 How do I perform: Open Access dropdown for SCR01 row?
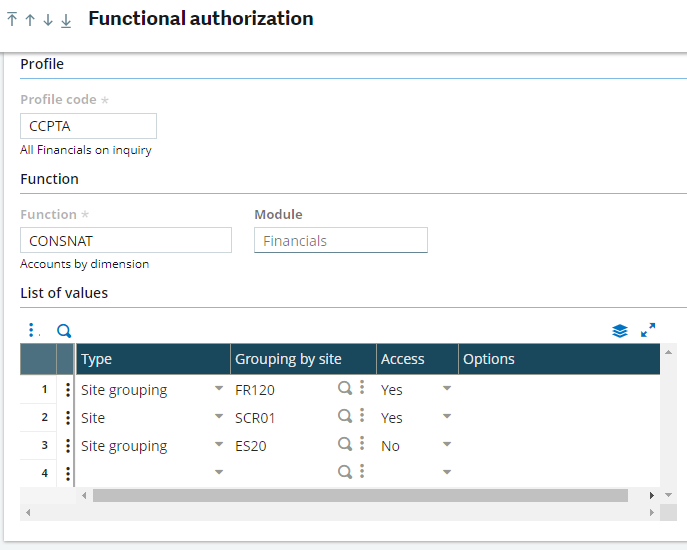click(x=446, y=416)
